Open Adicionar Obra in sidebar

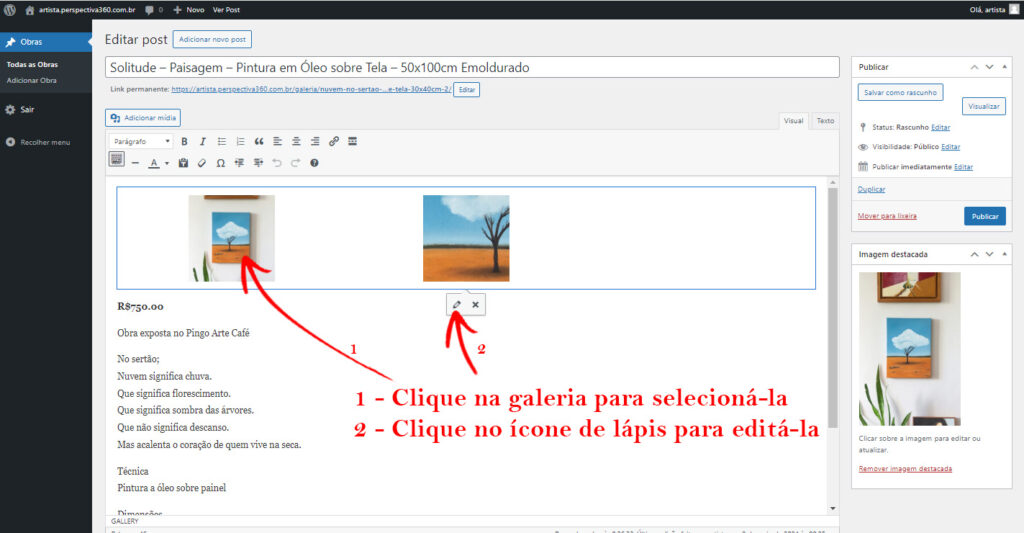coord(31,80)
